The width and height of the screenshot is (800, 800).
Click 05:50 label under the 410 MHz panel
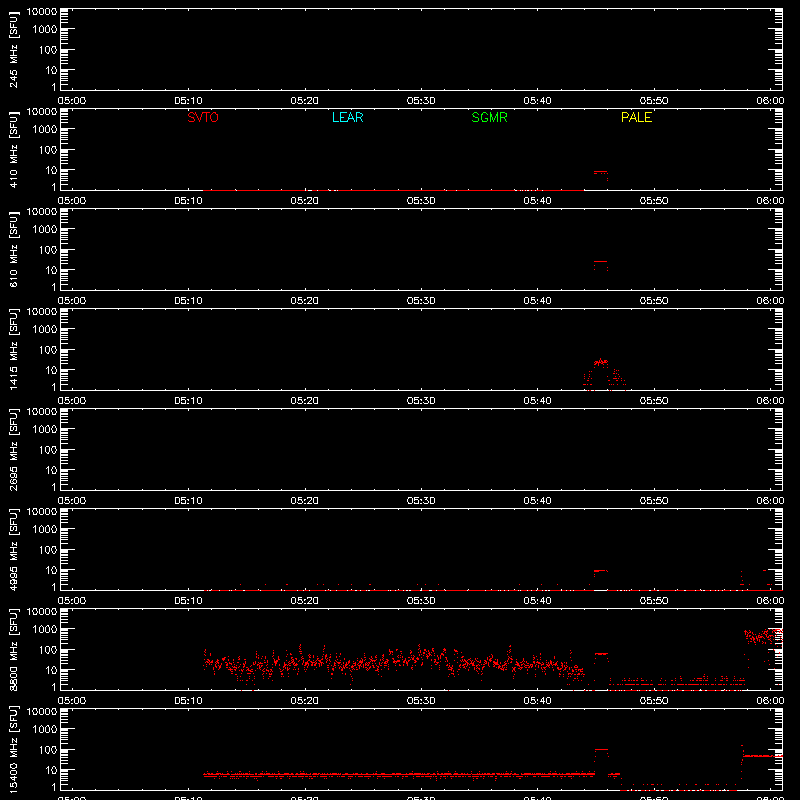click(x=654, y=201)
